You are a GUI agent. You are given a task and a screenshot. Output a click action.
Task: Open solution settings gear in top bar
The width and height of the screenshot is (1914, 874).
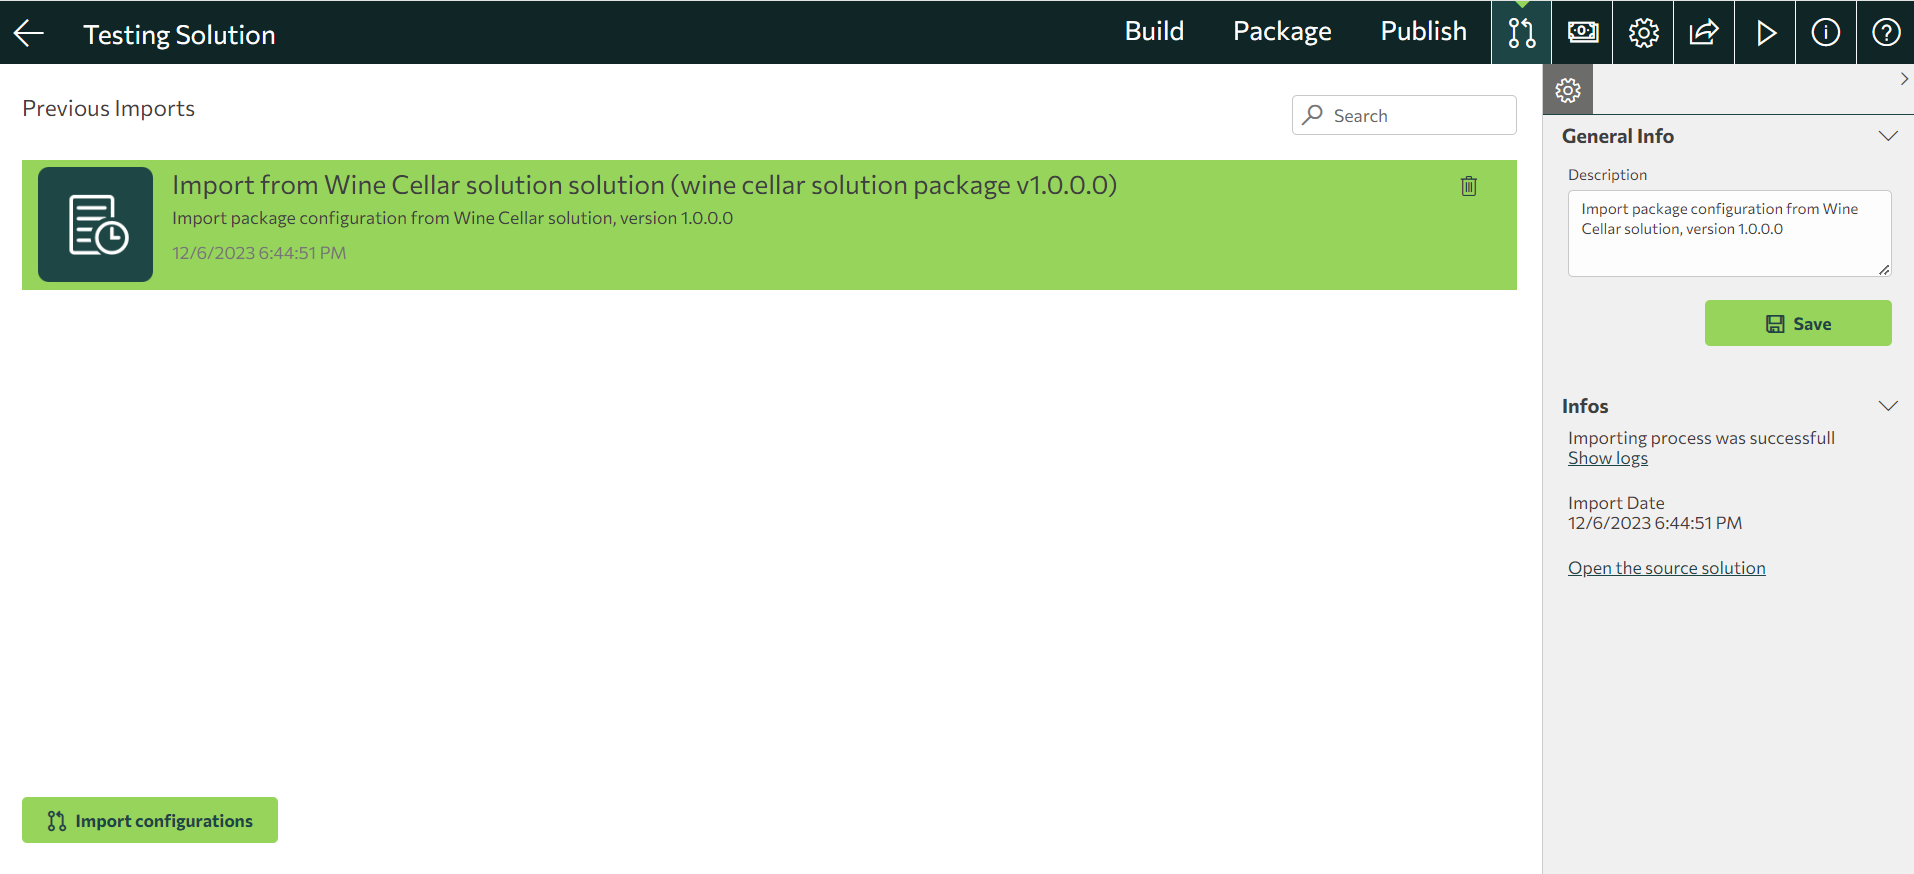tap(1643, 33)
